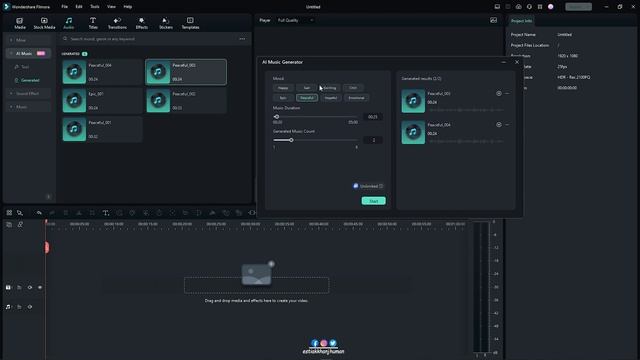Click the grid layout icon in timeline toolbar
Image resolution: width=640 pixels, height=360 pixels.
(x=9, y=213)
